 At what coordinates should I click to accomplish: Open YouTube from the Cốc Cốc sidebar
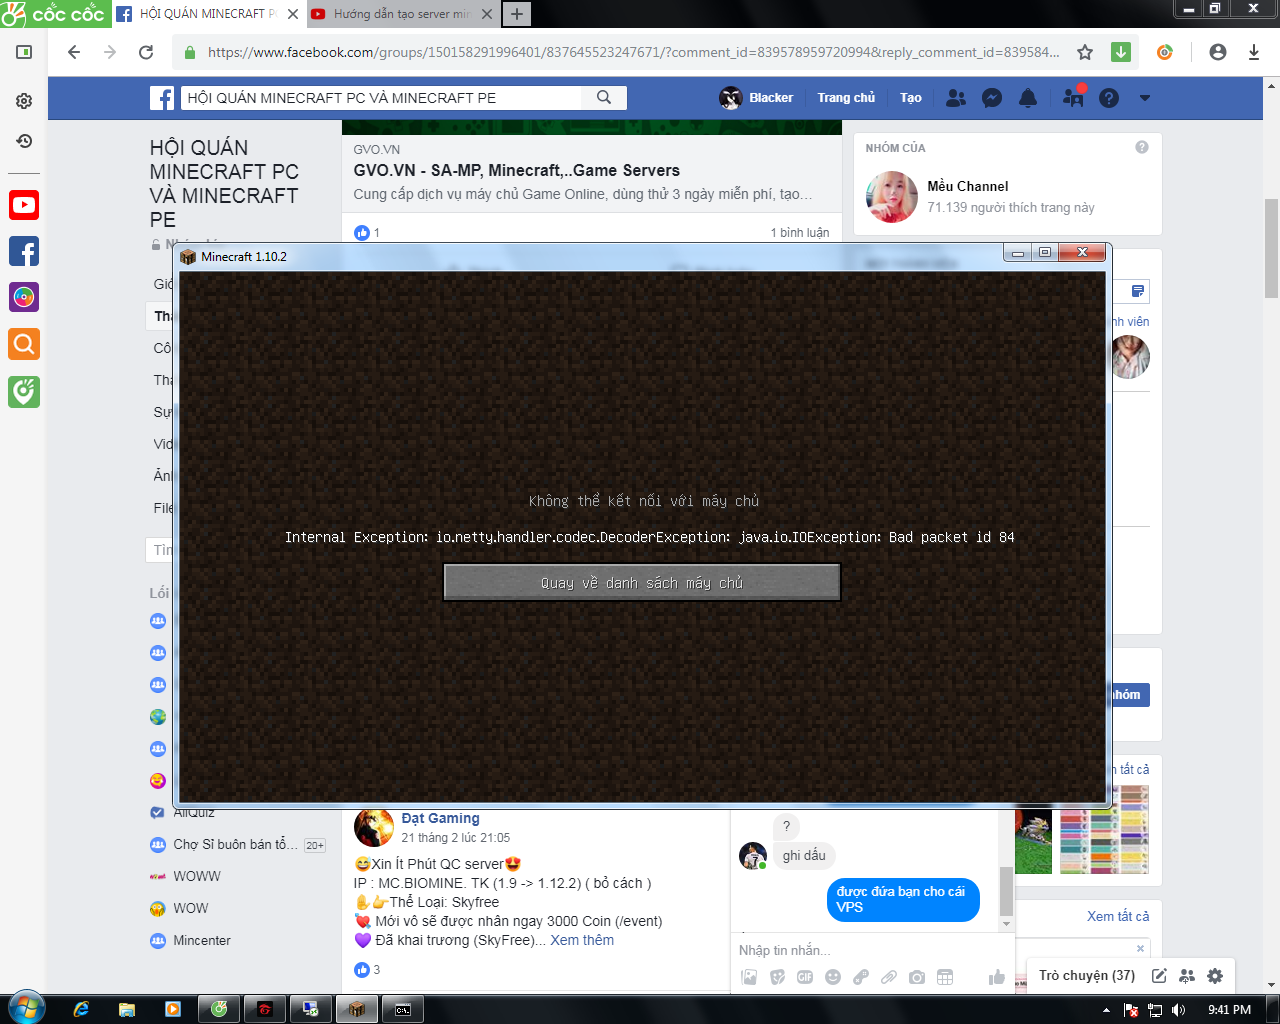pos(23,205)
